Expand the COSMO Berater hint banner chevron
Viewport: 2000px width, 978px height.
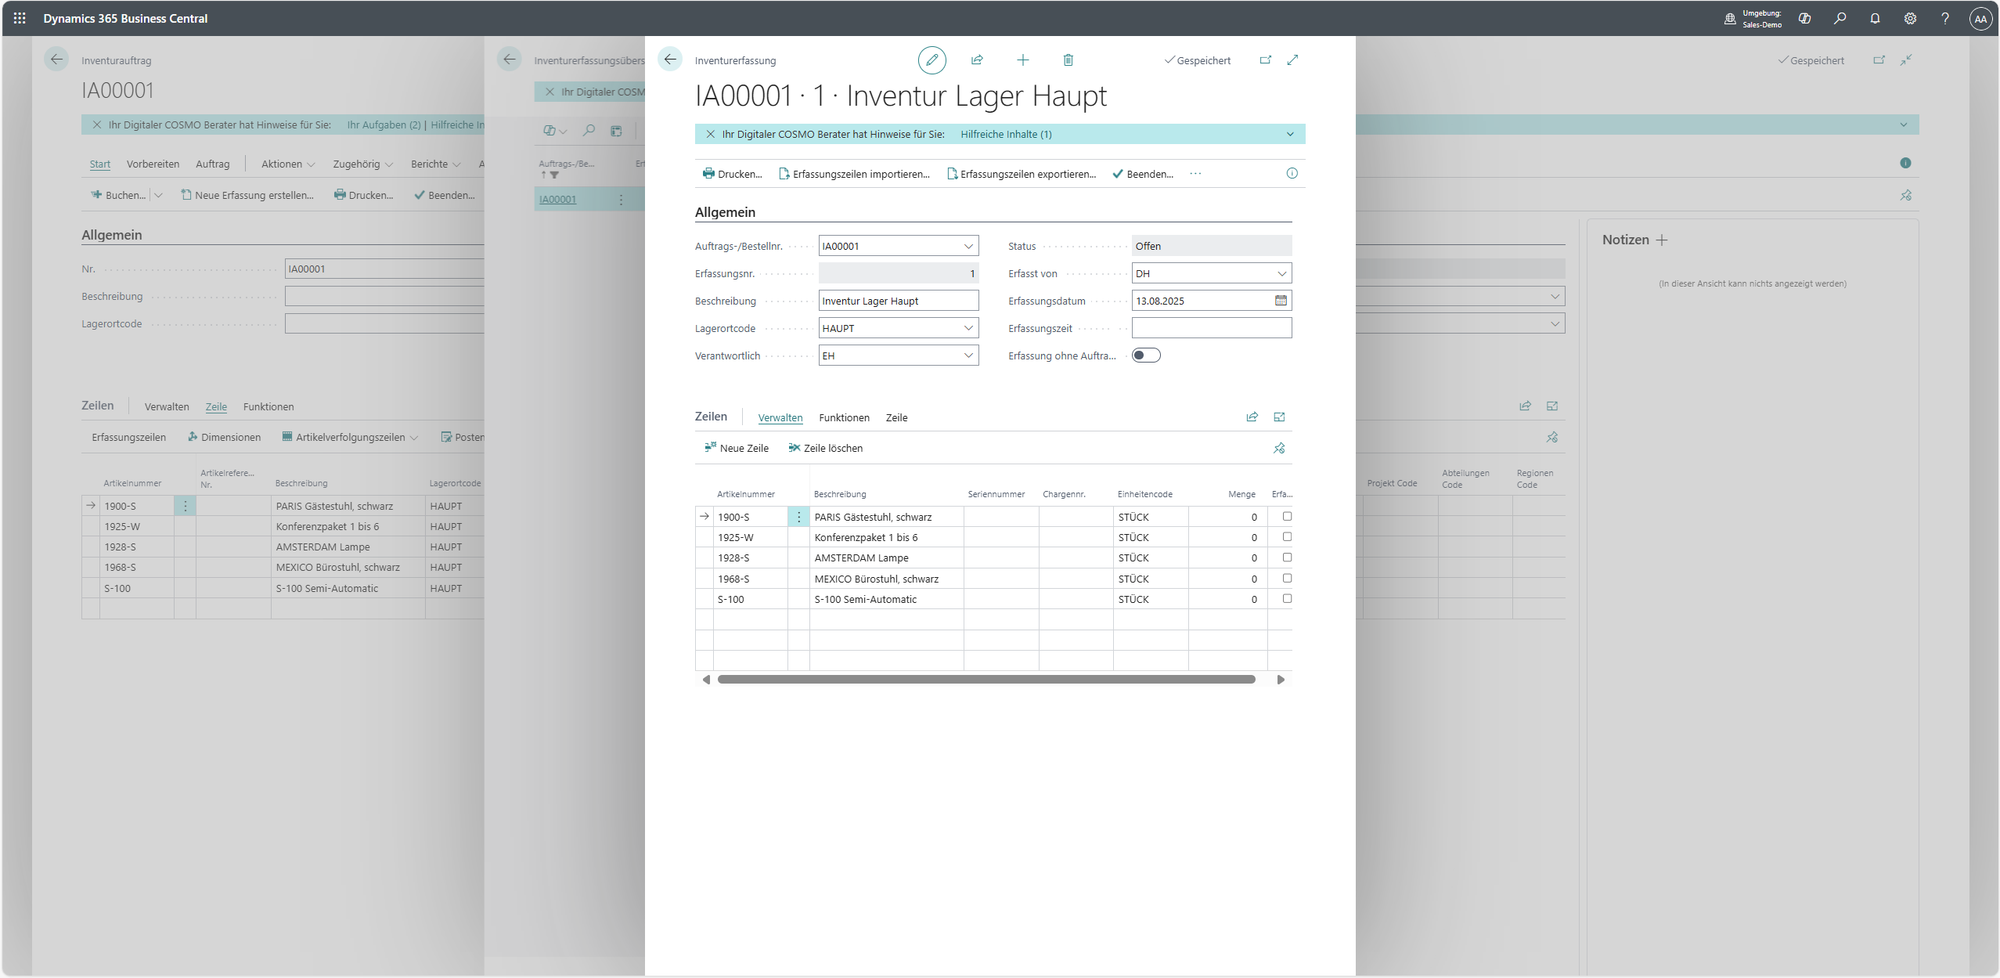(x=1290, y=134)
